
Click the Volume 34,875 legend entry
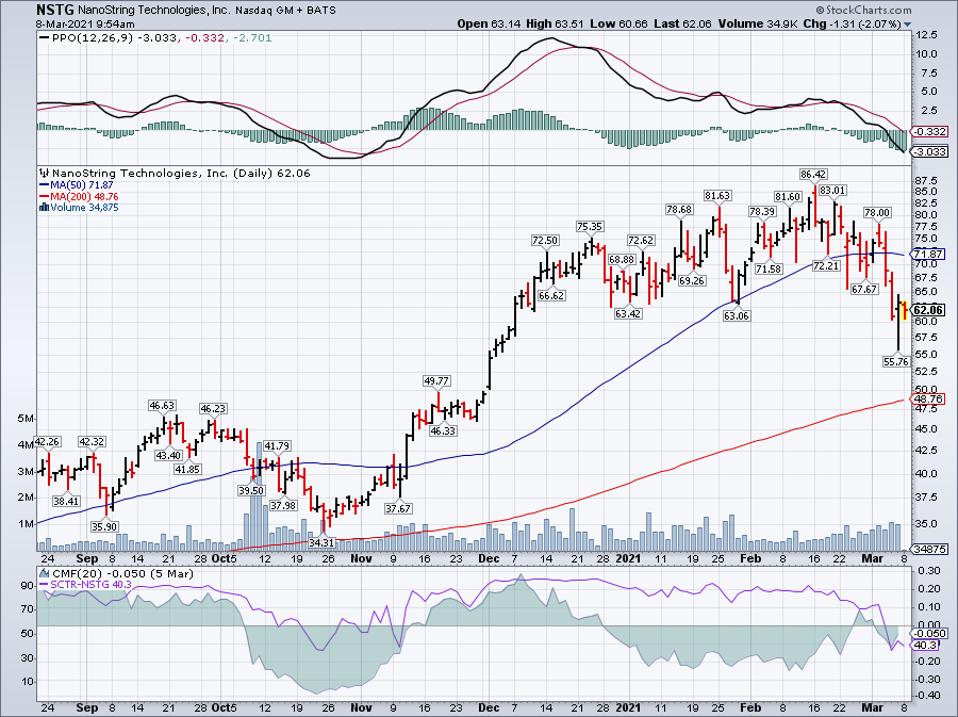click(84, 208)
